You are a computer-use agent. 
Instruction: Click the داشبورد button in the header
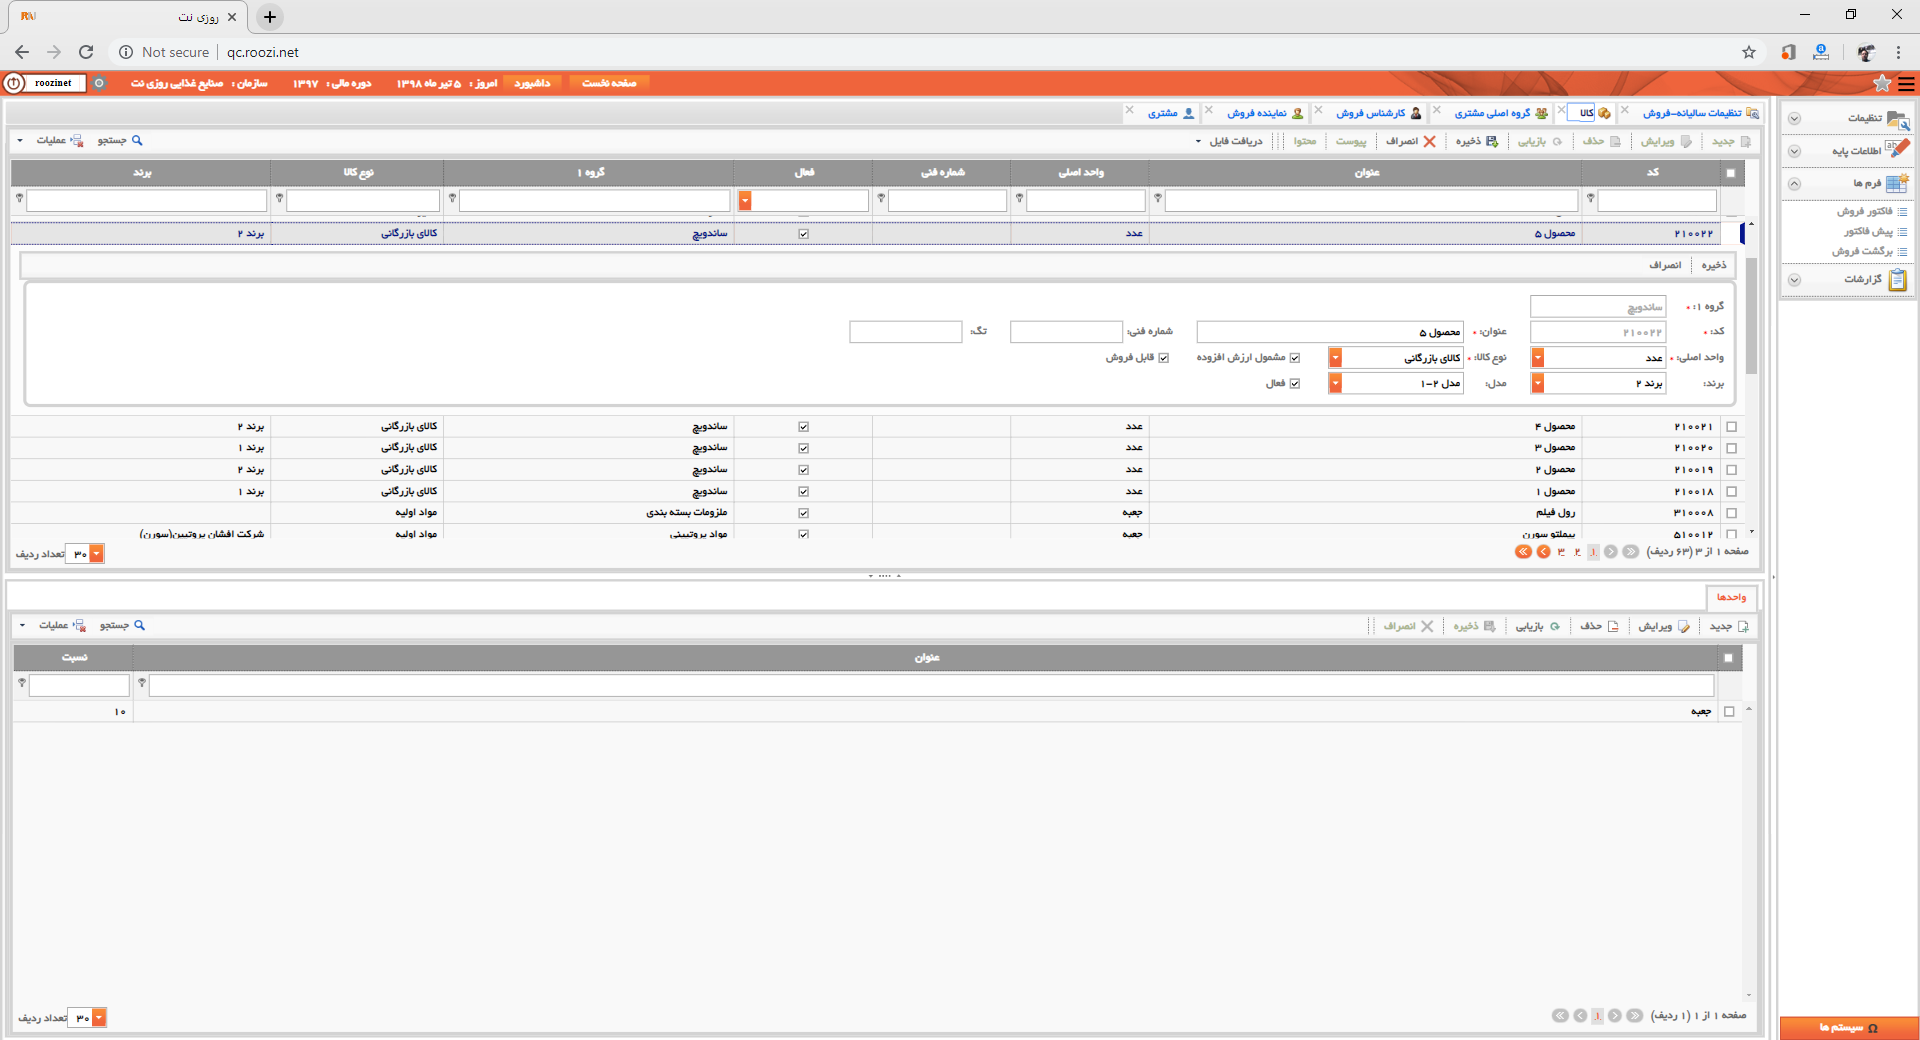[x=532, y=83]
